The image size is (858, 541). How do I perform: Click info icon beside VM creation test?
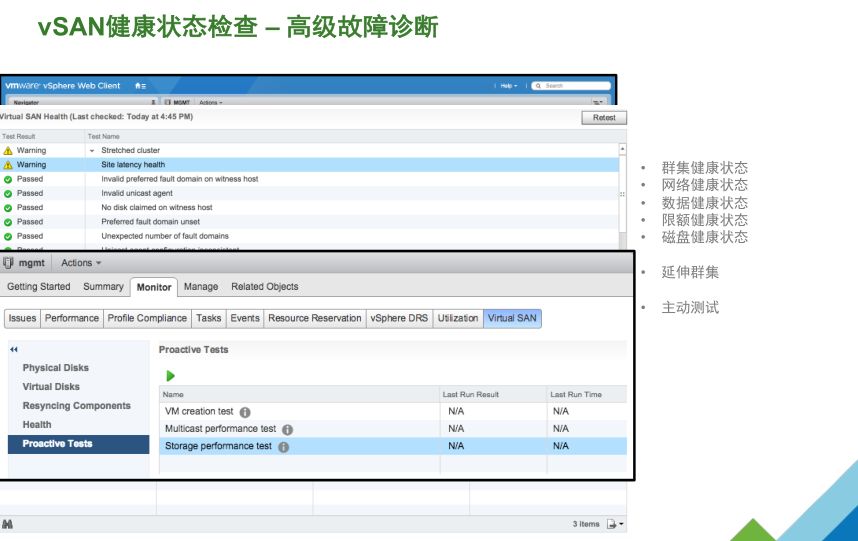tap(245, 412)
